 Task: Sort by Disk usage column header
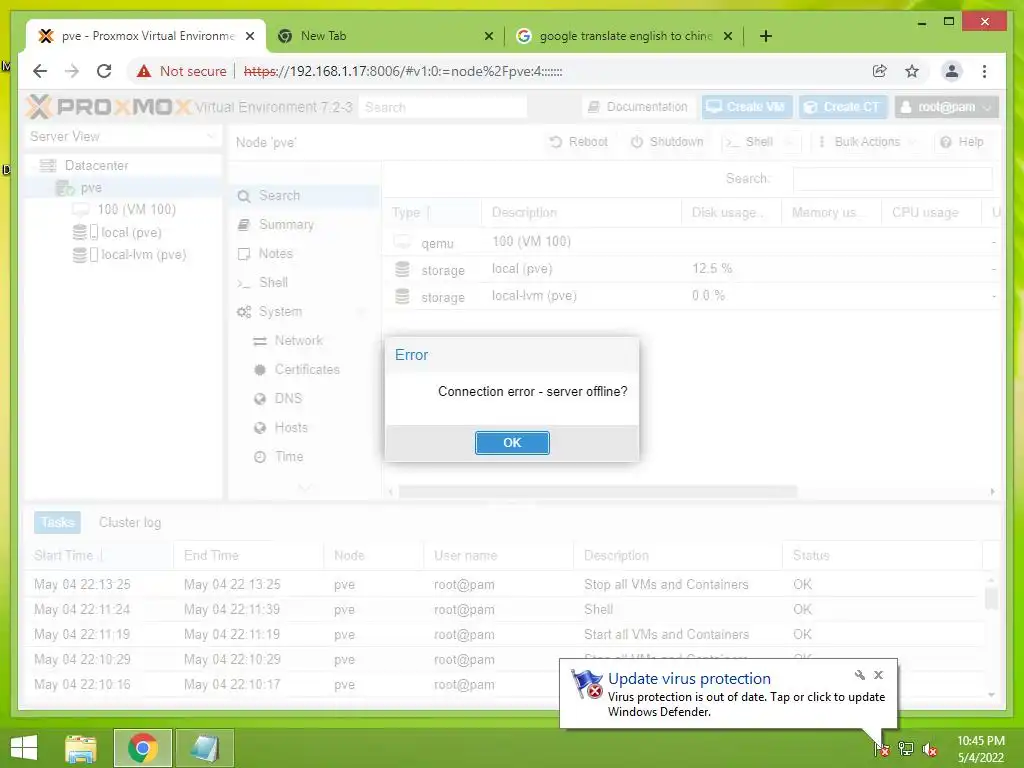tap(731, 212)
